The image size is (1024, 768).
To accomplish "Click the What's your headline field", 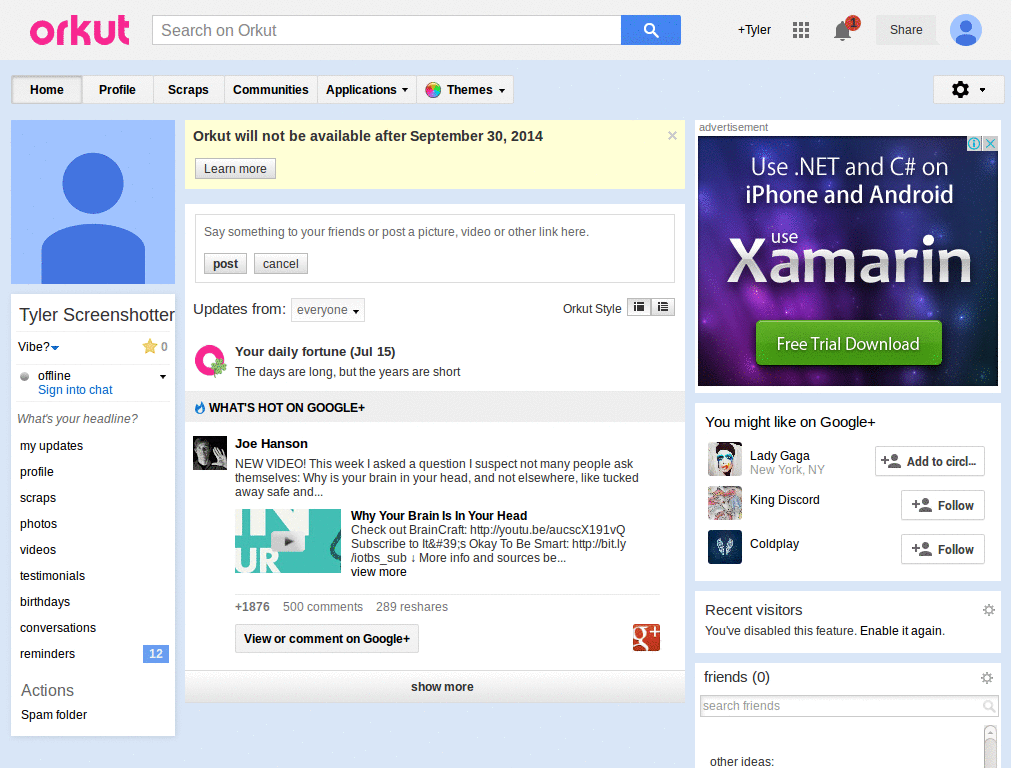I will pos(78,419).
